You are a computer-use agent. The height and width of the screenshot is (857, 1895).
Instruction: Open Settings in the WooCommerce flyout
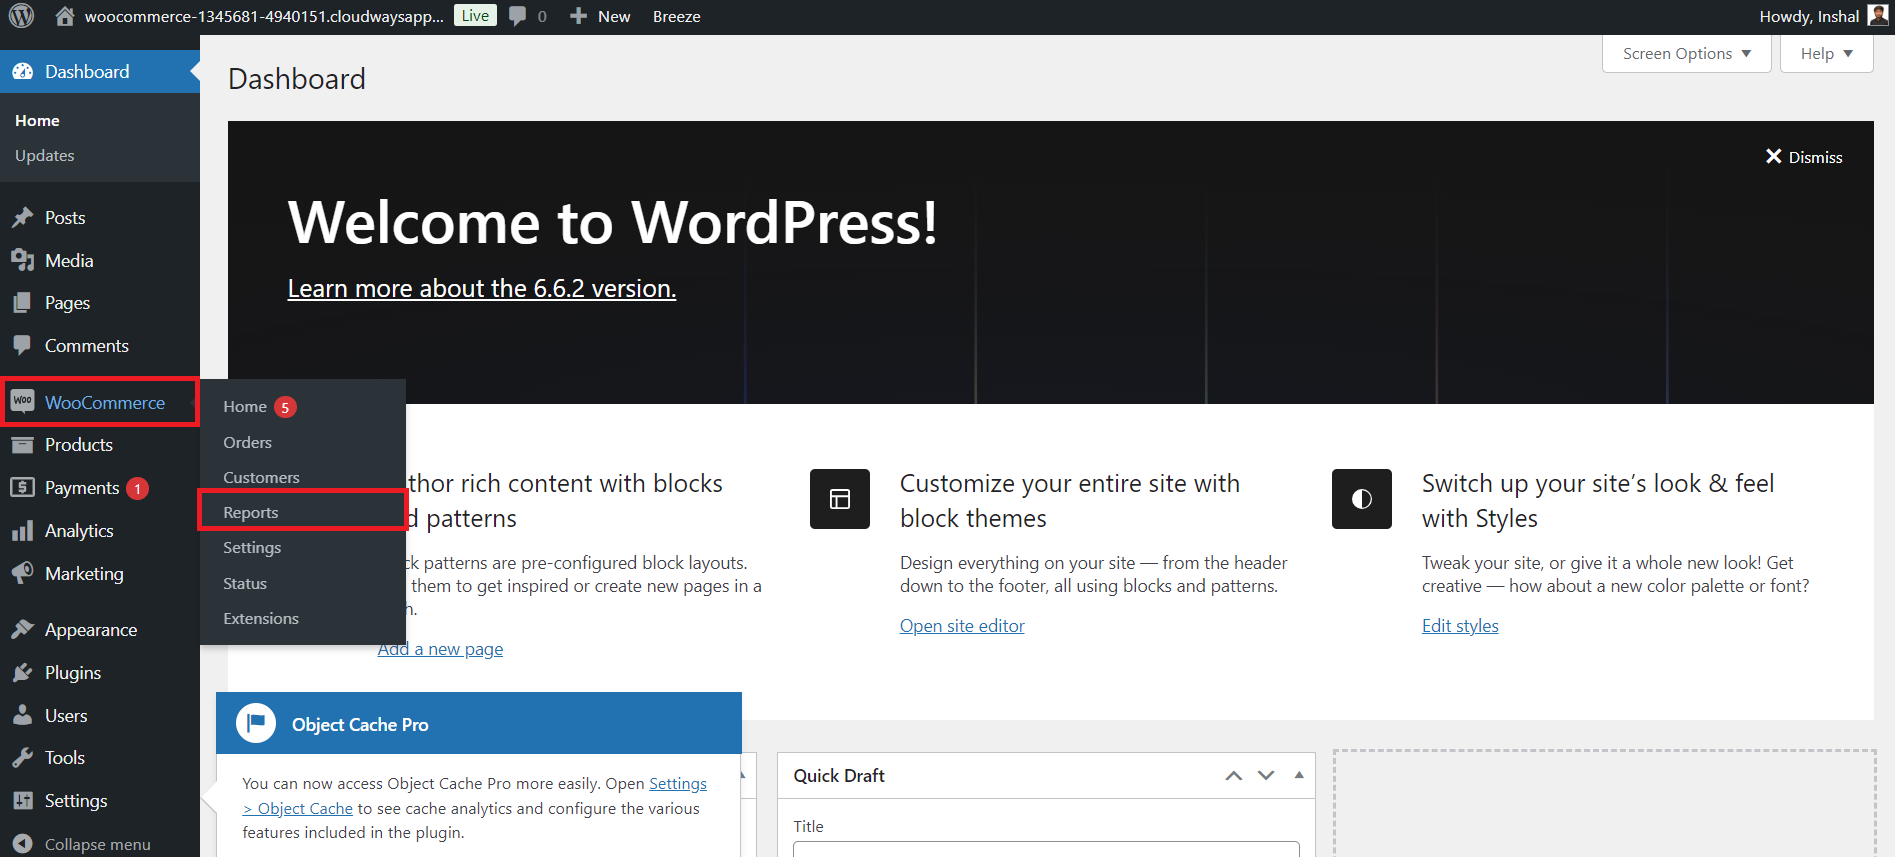click(x=252, y=548)
